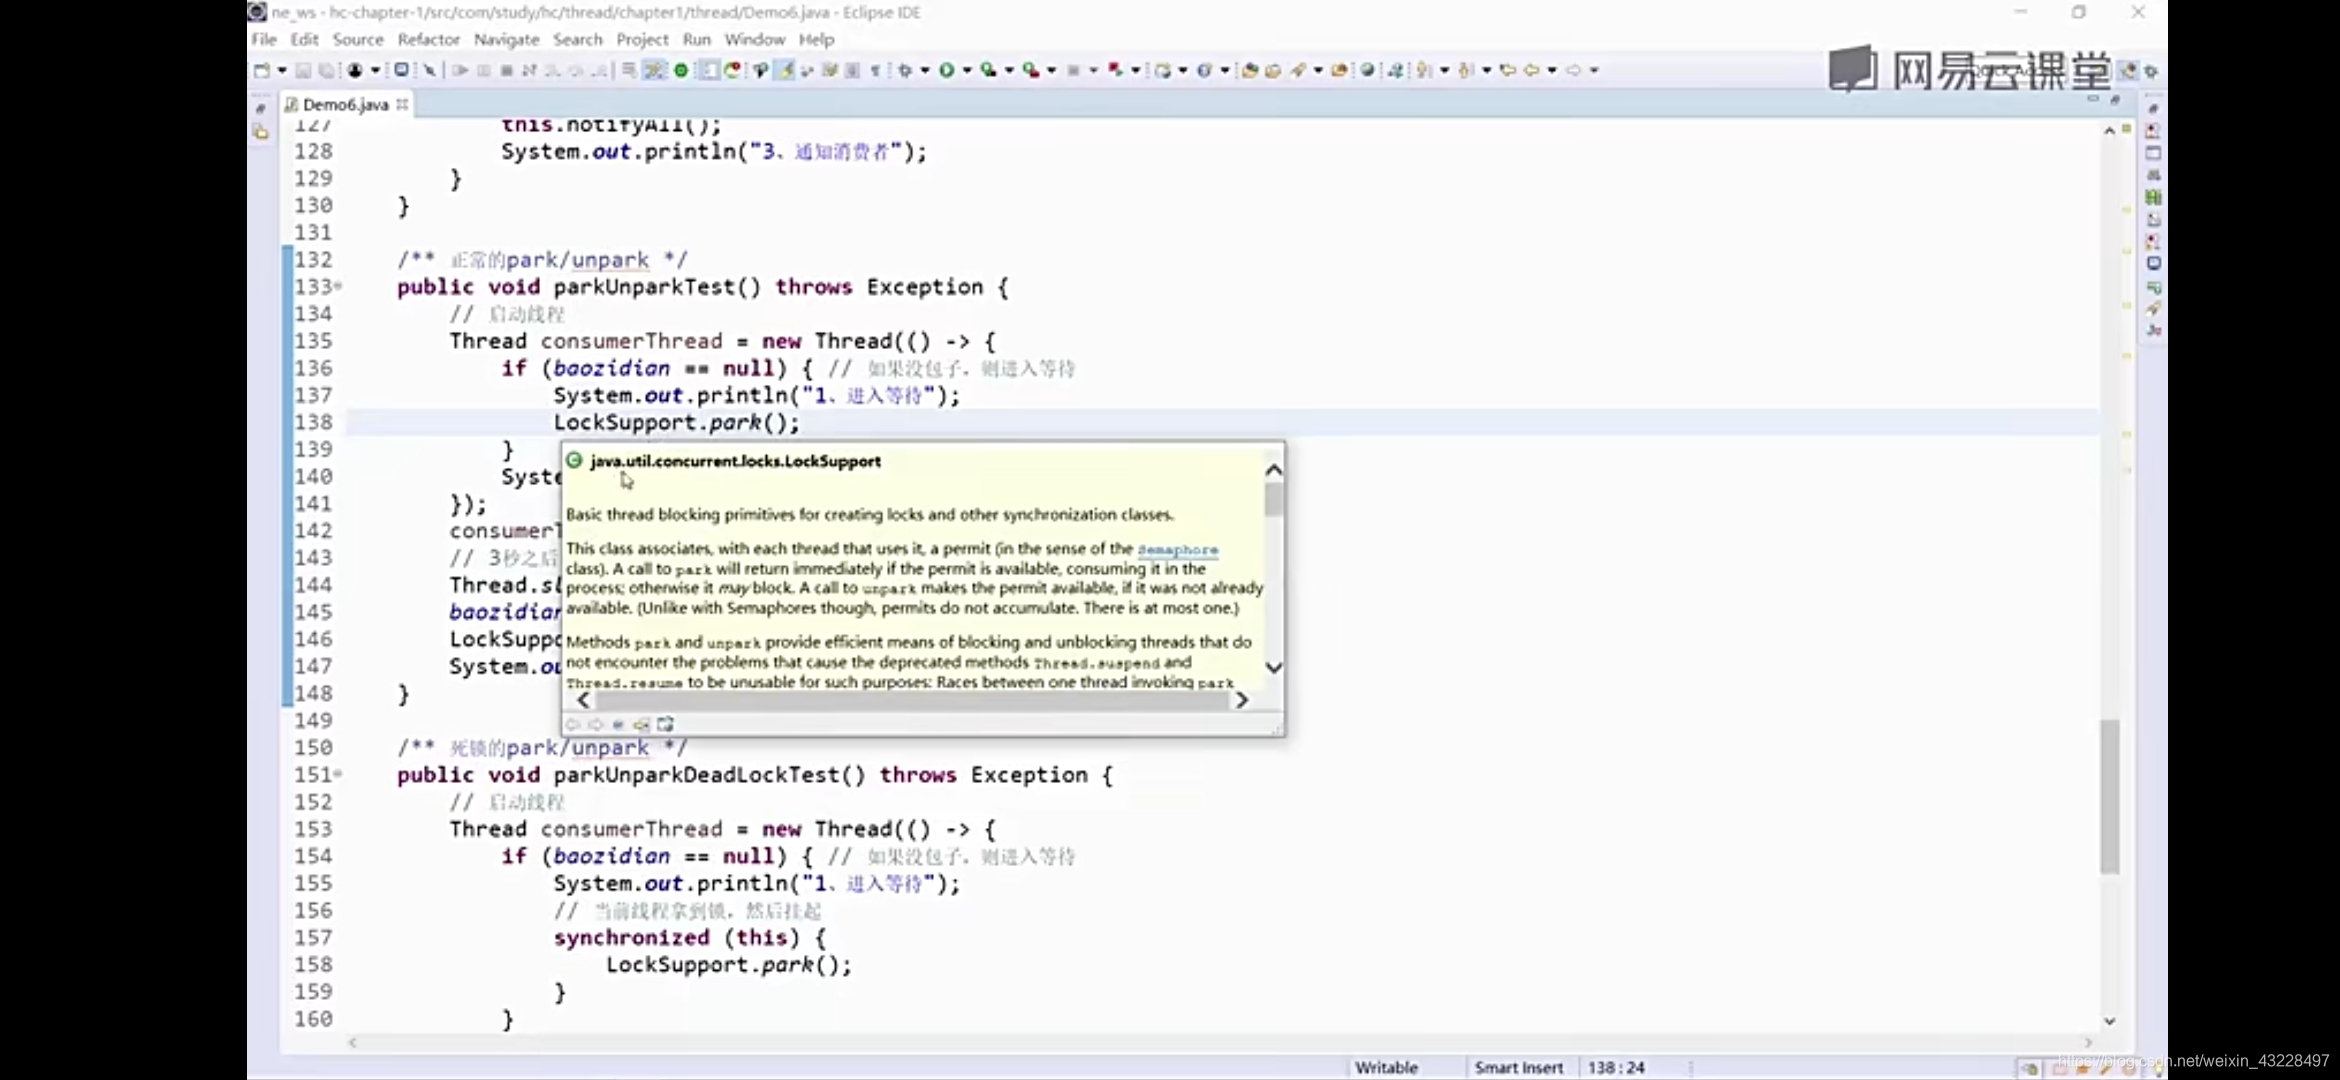
Task: Click Open Attached Javadoc in Browser popup icon
Action: pyautogui.click(x=665, y=724)
